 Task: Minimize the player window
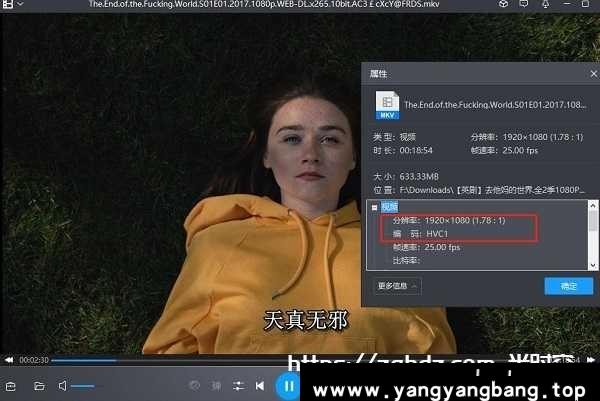pos(567,4)
